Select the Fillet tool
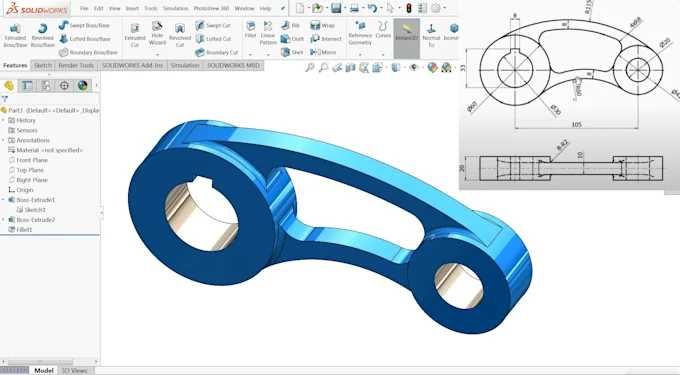This screenshot has width=680, height=375. click(251, 30)
